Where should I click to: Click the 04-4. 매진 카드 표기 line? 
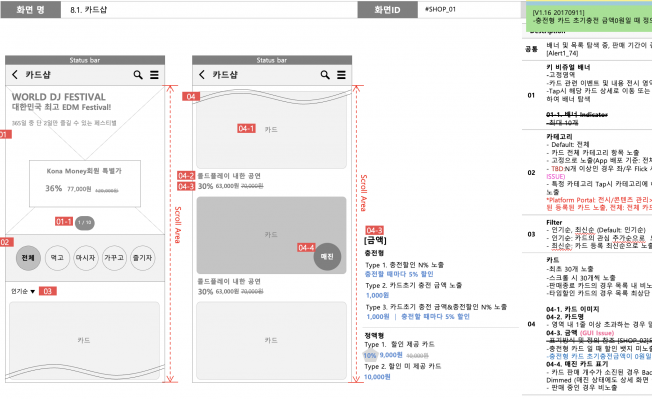pos(577,364)
